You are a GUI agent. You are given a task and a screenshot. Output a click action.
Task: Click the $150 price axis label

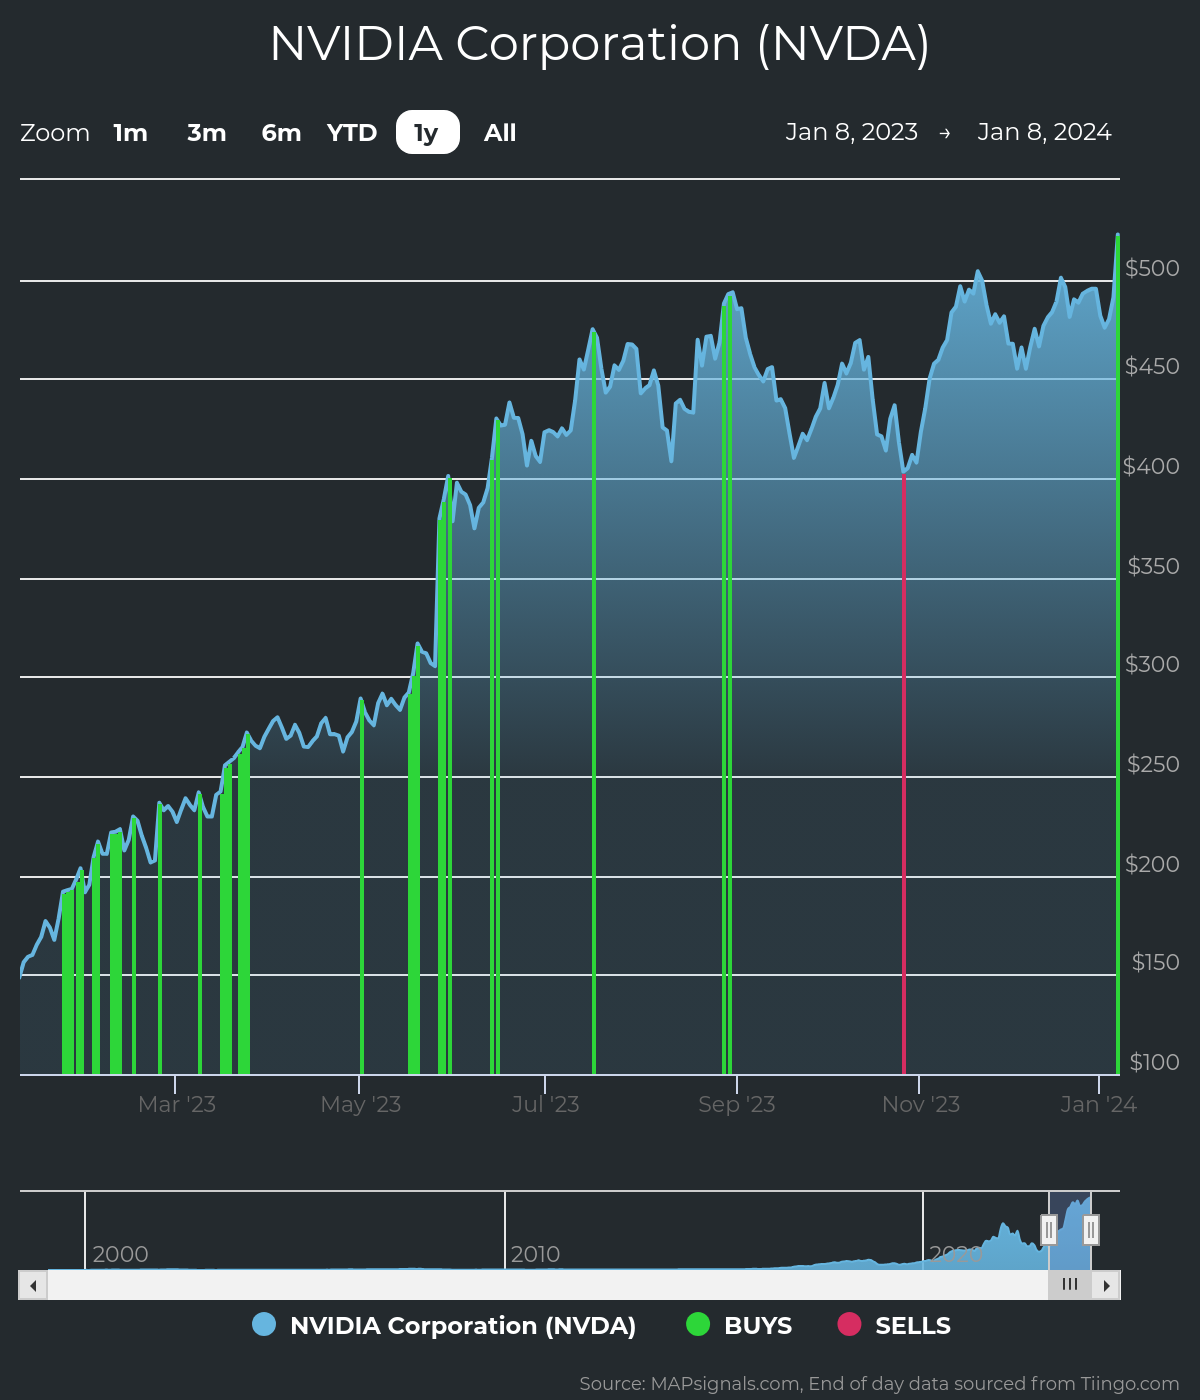click(1155, 962)
